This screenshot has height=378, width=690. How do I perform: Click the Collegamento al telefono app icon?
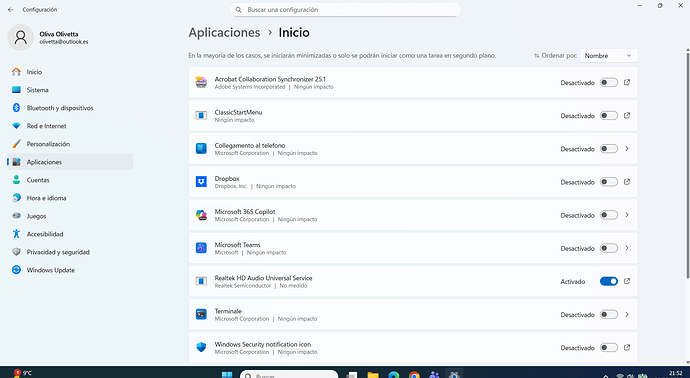[201, 149]
